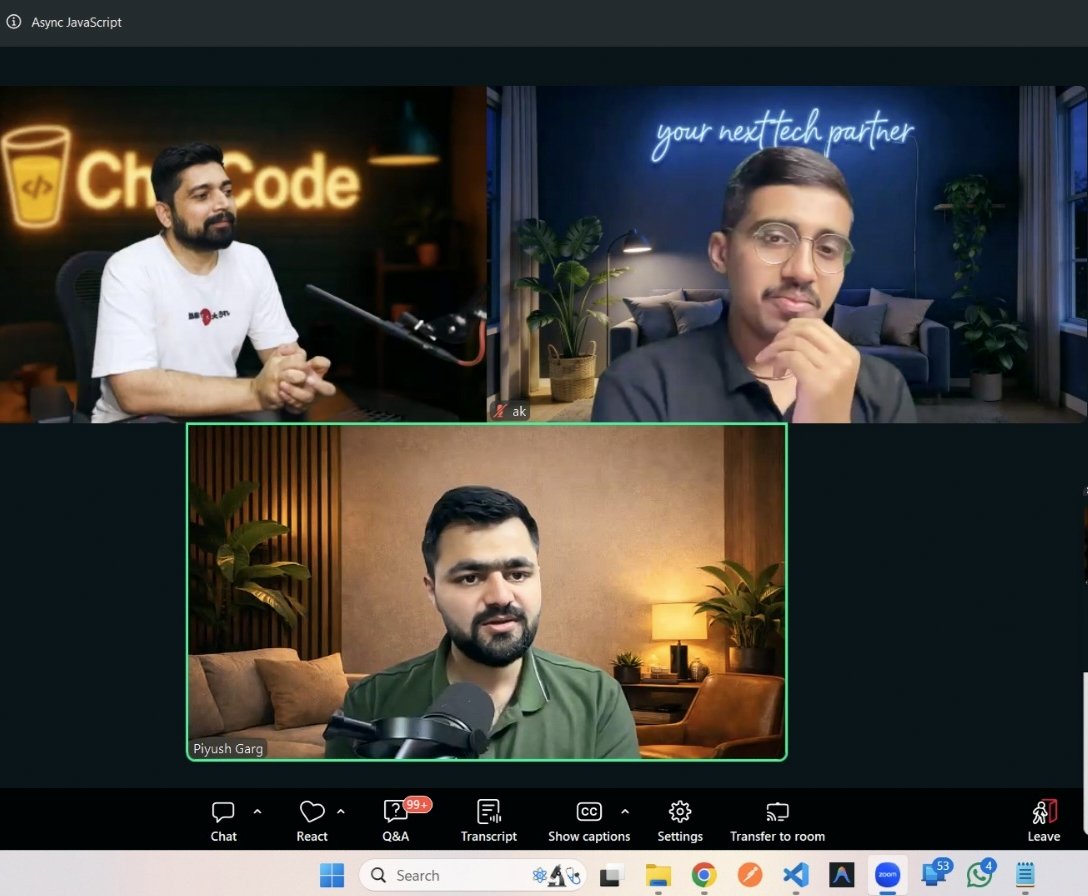The image size is (1088, 896).
Task: Open WhatsApp from the taskbar
Action: pos(980,873)
